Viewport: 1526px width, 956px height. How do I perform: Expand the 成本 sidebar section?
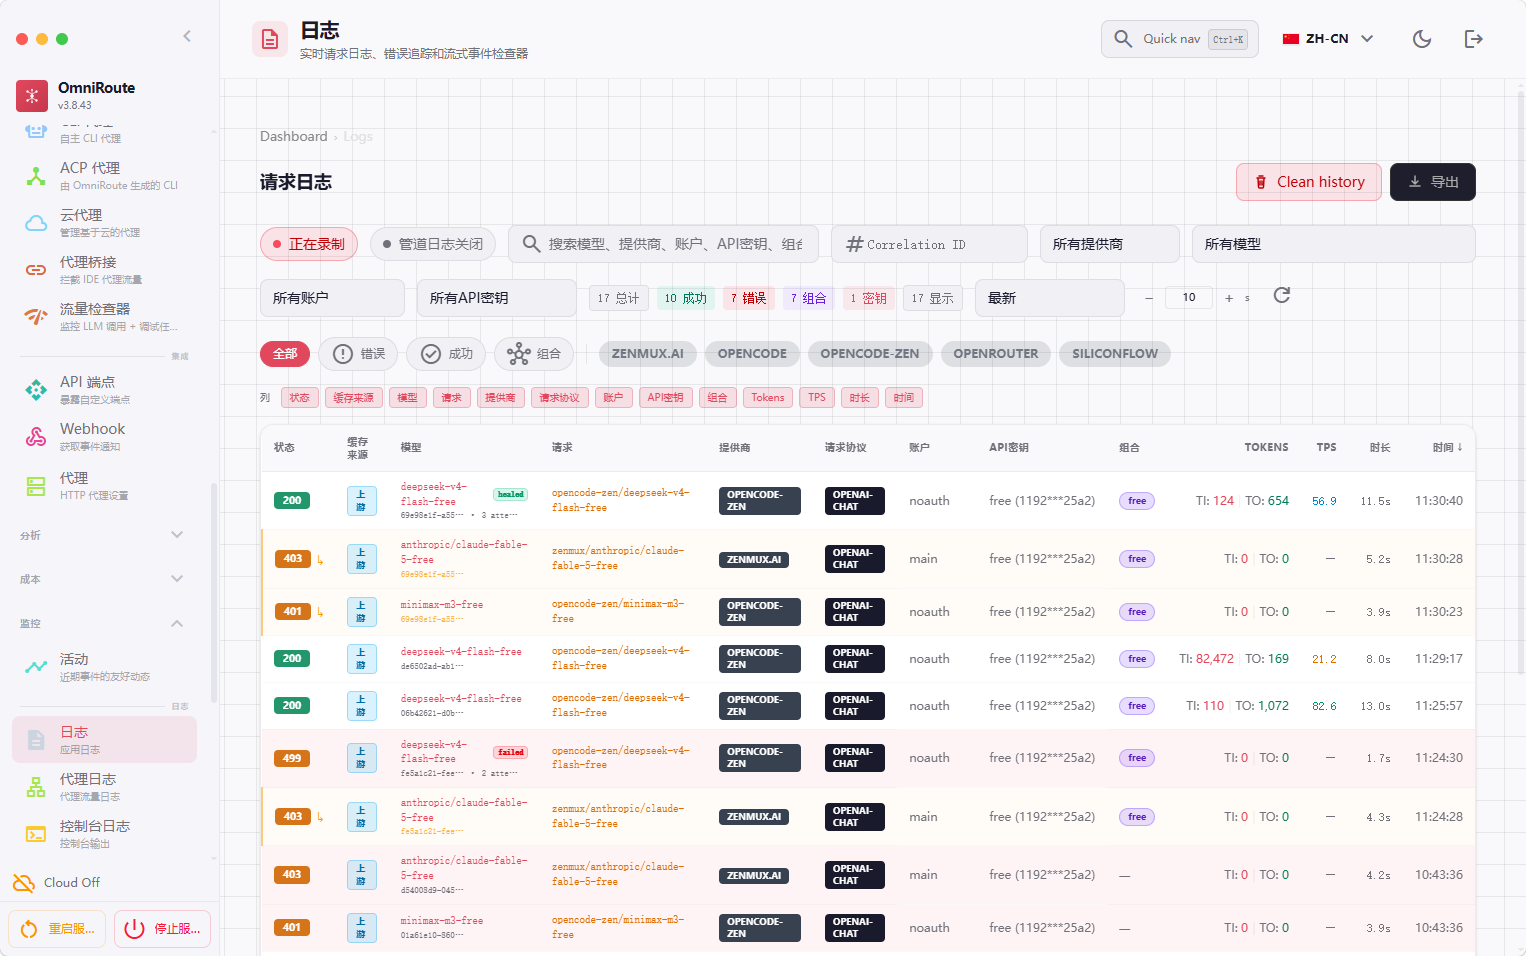[x=102, y=579]
